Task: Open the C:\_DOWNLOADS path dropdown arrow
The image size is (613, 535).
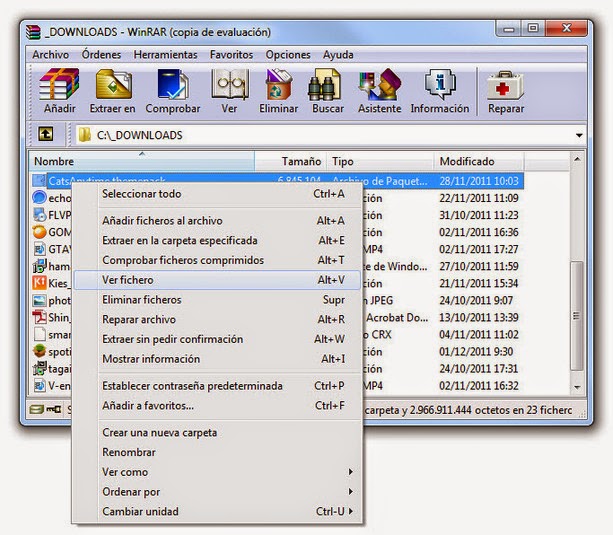Action: [x=579, y=135]
